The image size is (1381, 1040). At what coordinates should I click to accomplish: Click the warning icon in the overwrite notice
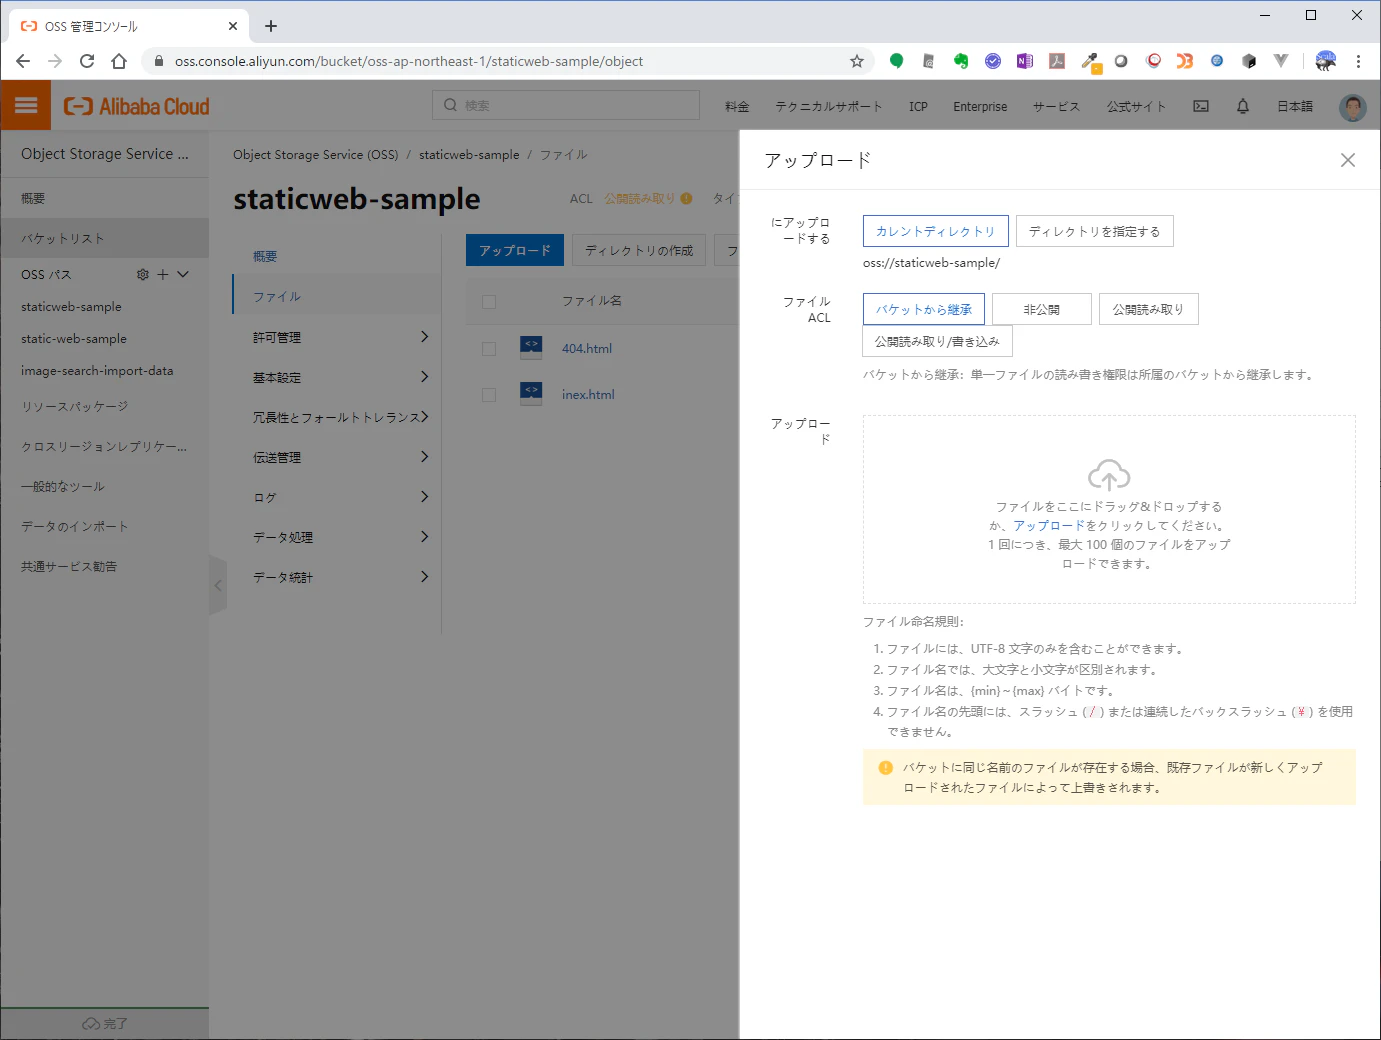click(x=885, y=768)
